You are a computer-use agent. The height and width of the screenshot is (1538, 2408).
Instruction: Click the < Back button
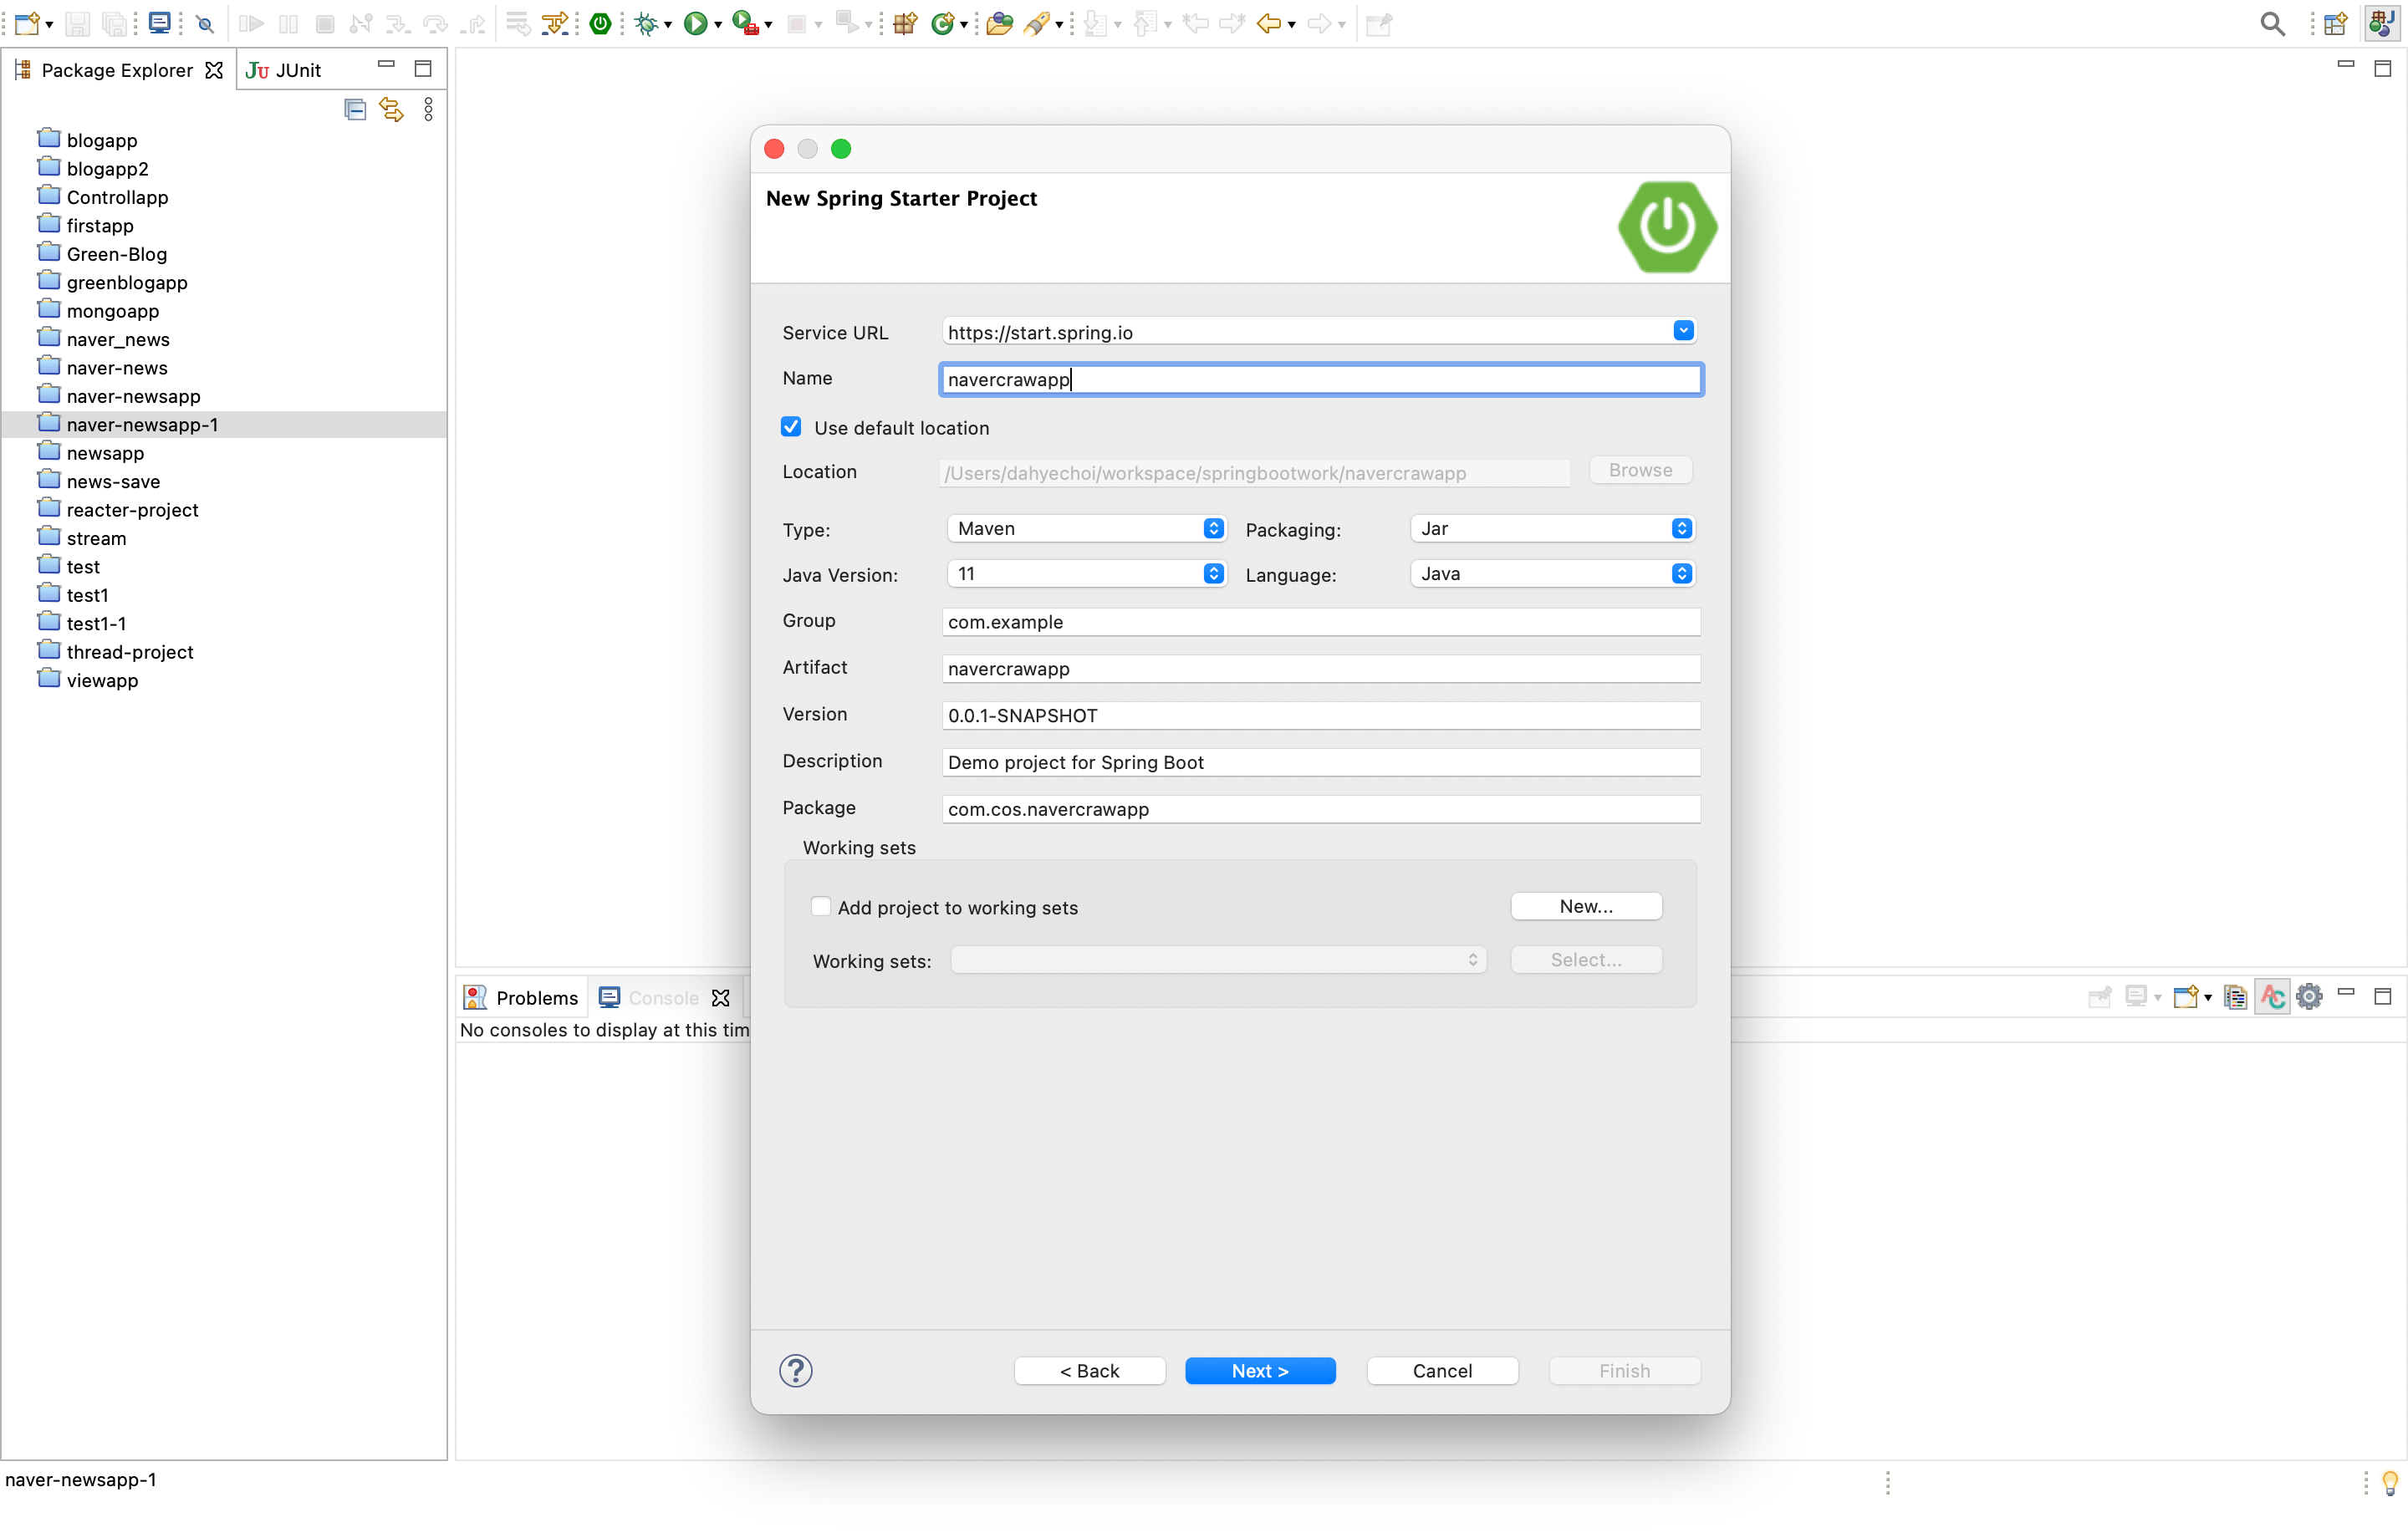(1089, 1370)
